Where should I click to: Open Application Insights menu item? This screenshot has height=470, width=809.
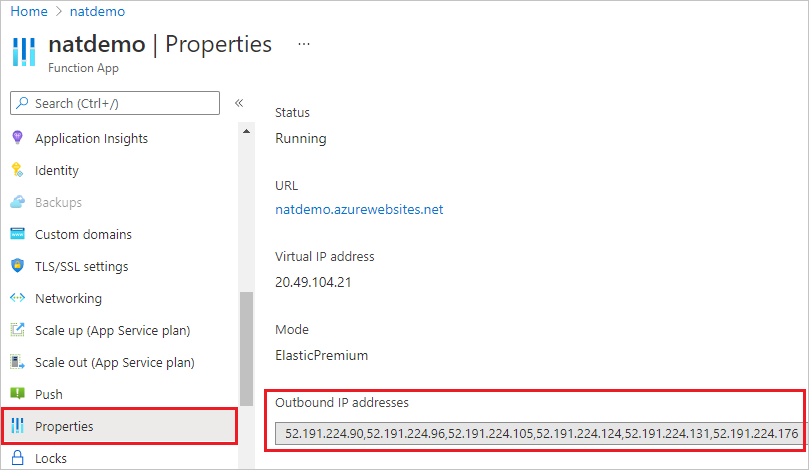(x=91, y=138)
